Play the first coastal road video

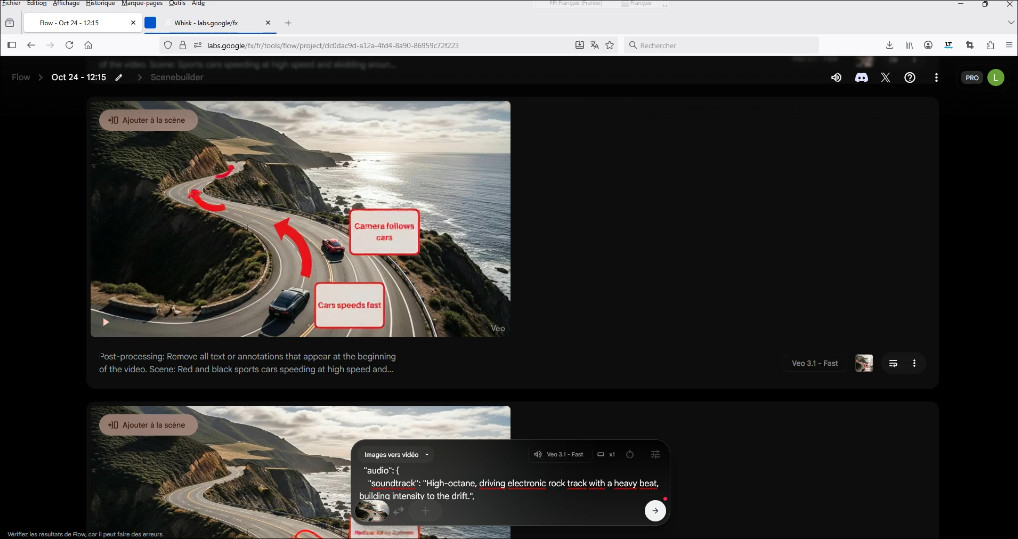click(106, 322)
